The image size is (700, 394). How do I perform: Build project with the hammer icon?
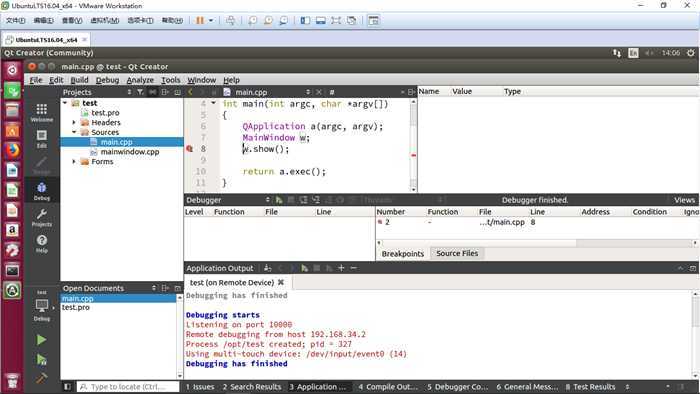coord(41,378)
